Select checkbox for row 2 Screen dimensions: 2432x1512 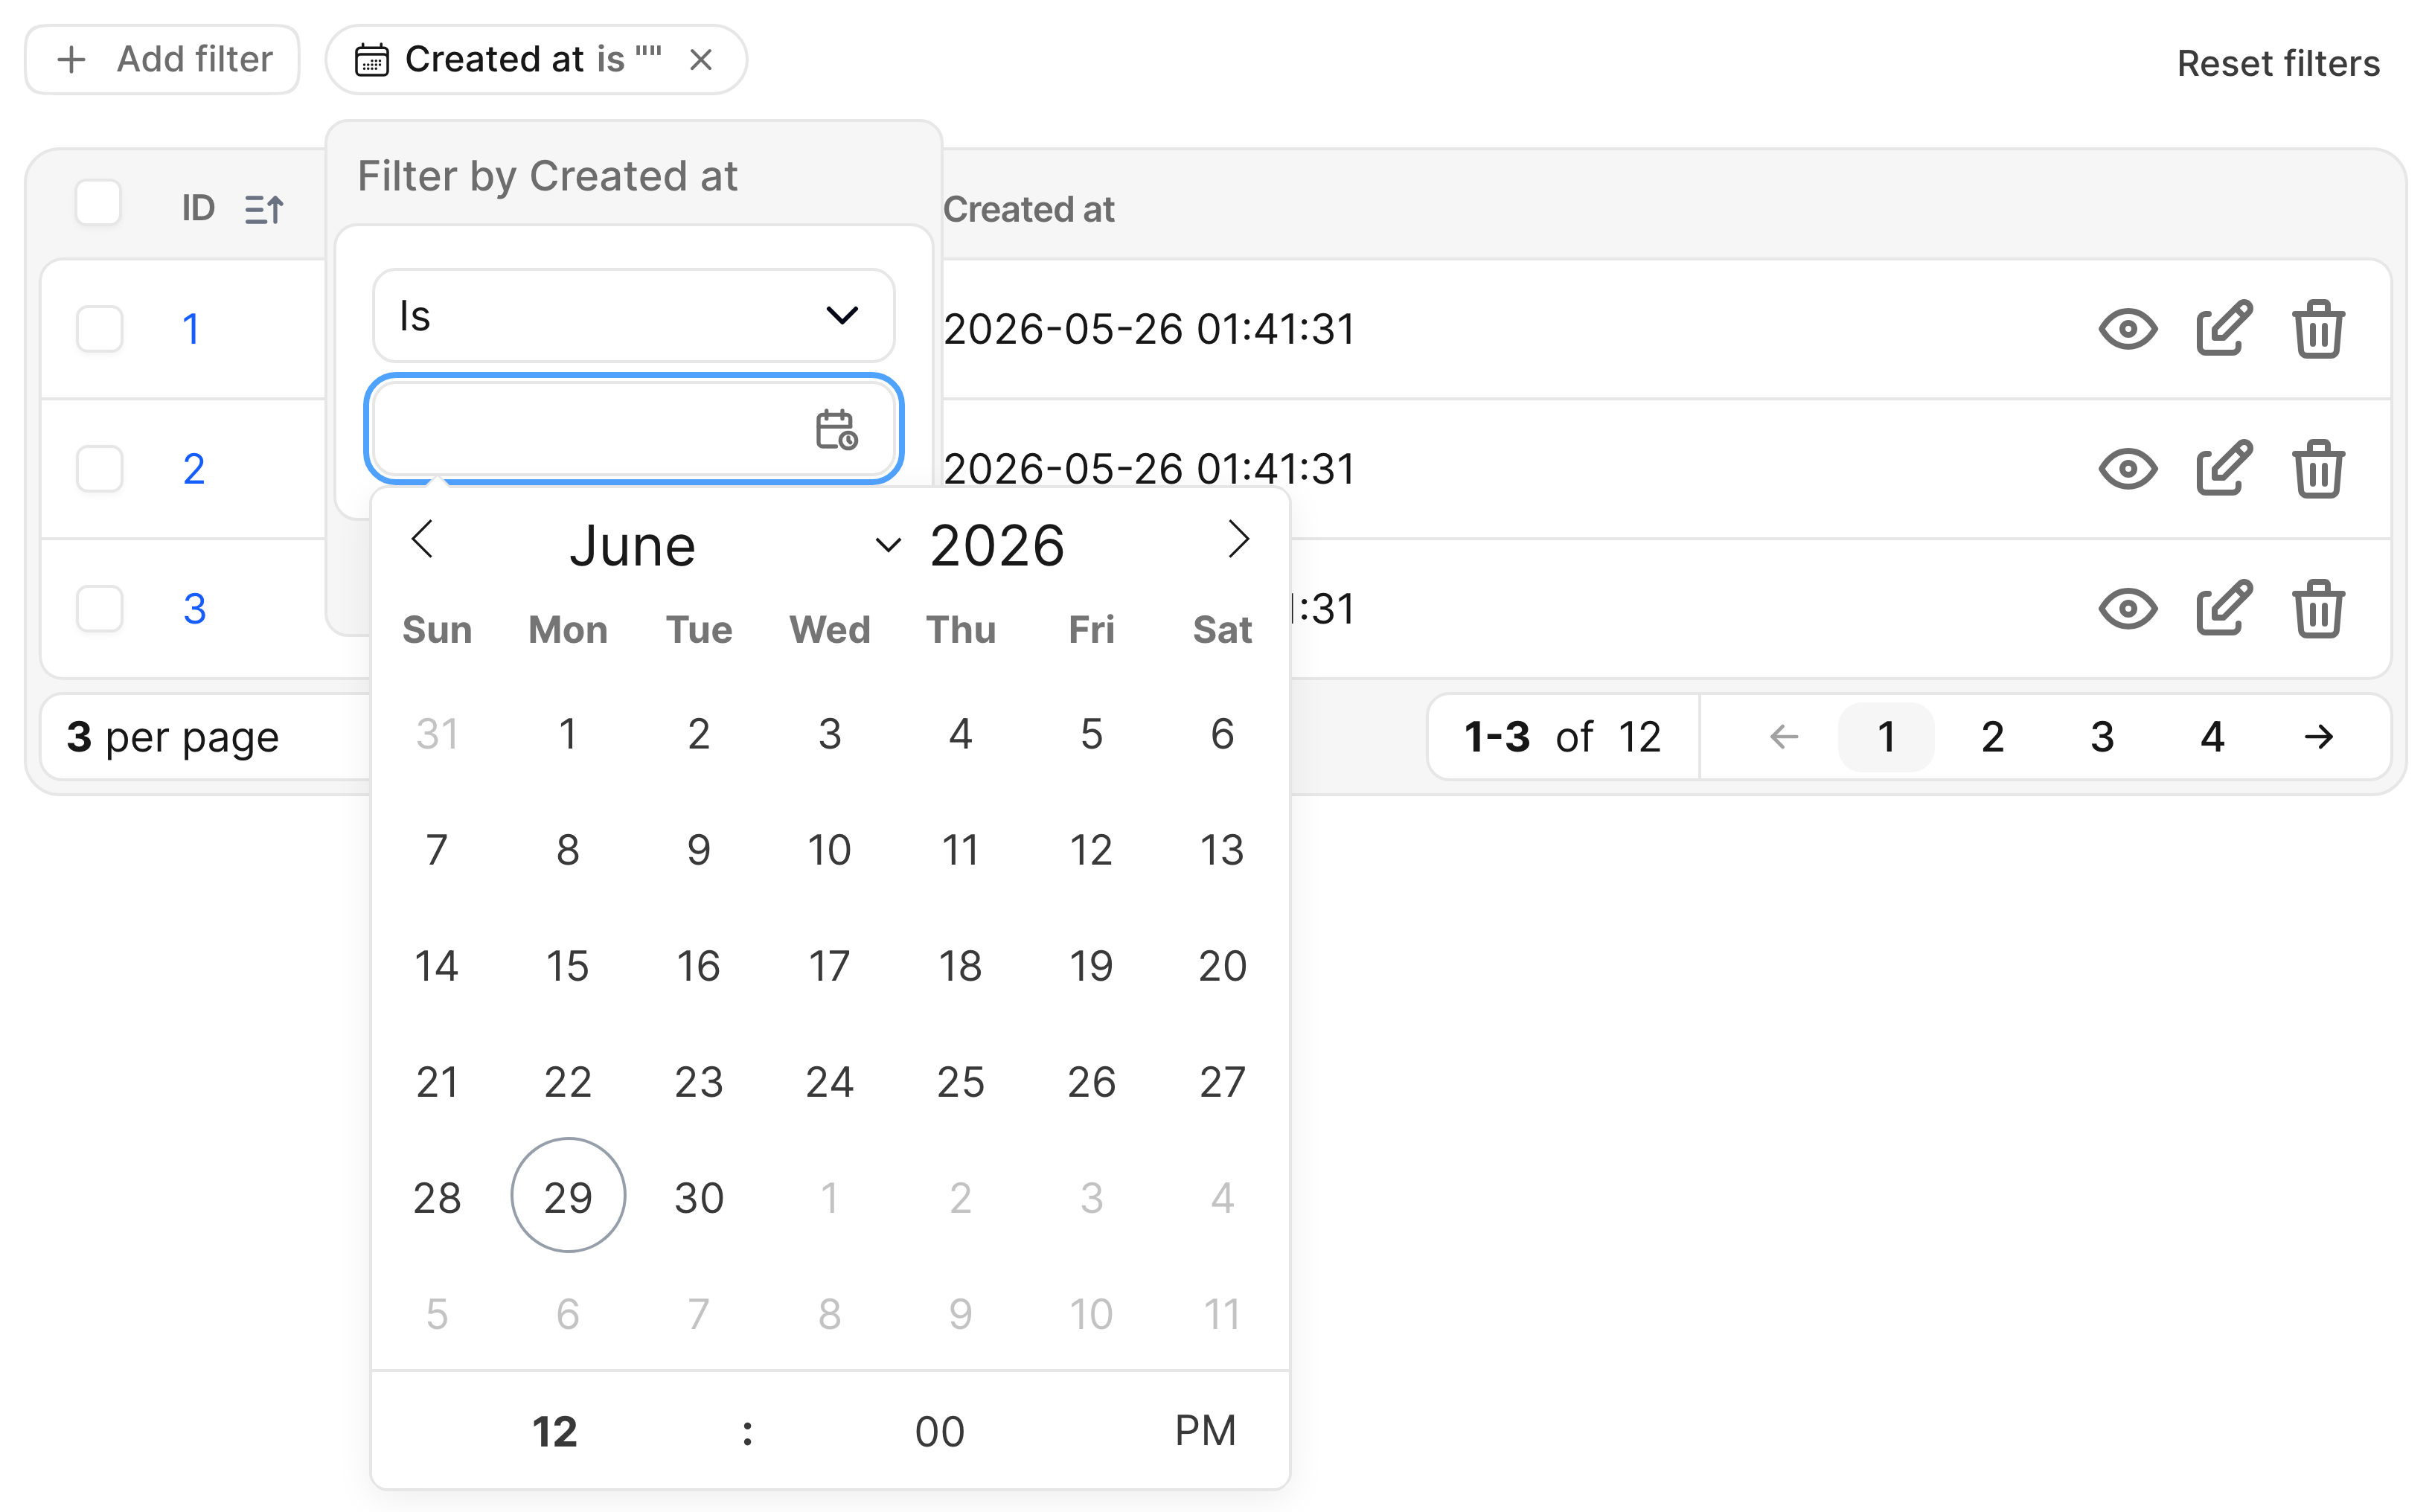pyautogui.click(x=99, y=469)
